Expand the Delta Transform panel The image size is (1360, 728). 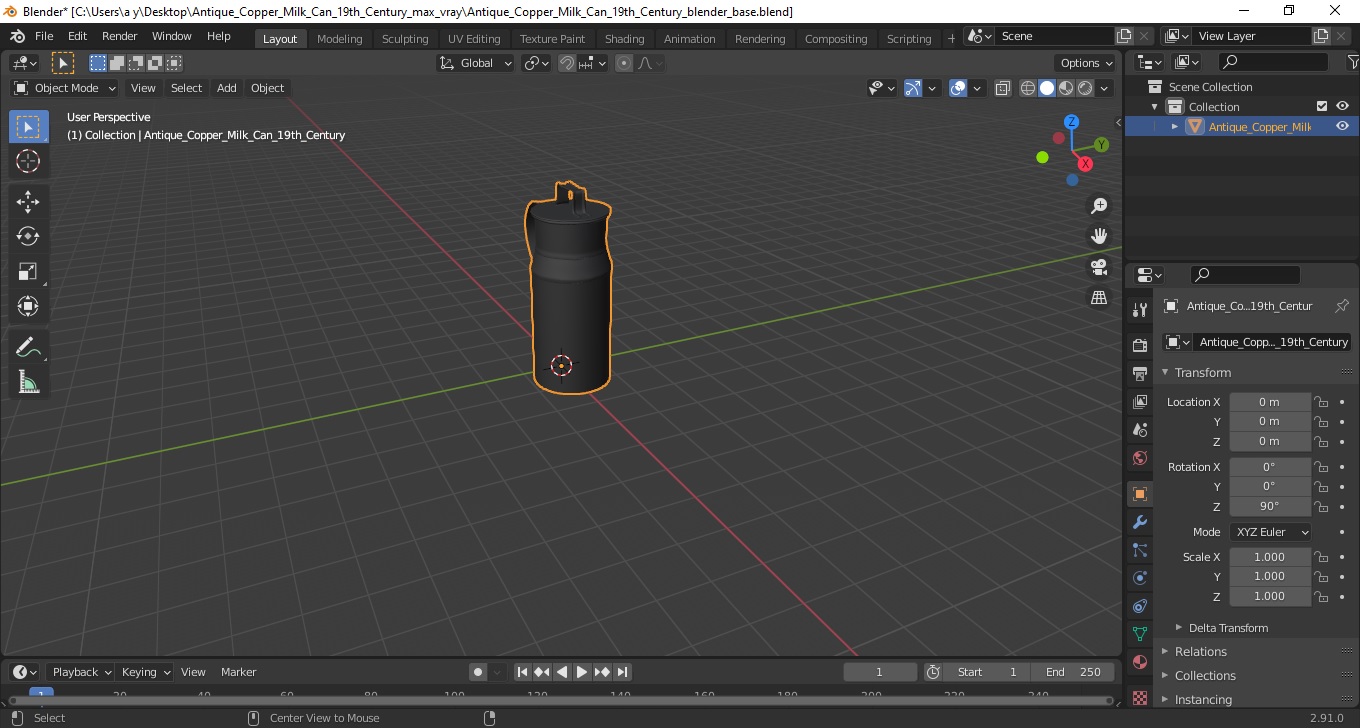click(1228, 628)
